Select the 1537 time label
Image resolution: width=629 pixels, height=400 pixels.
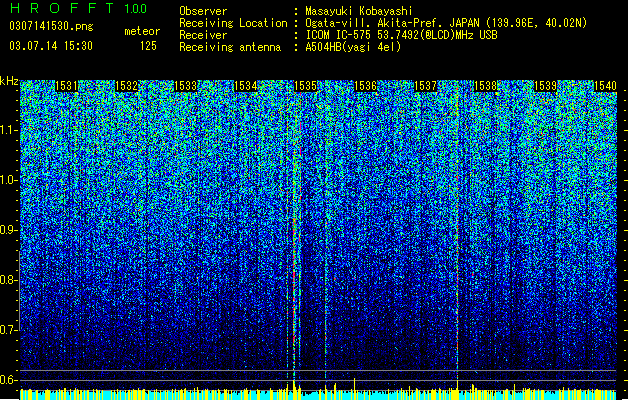[425, 86]
